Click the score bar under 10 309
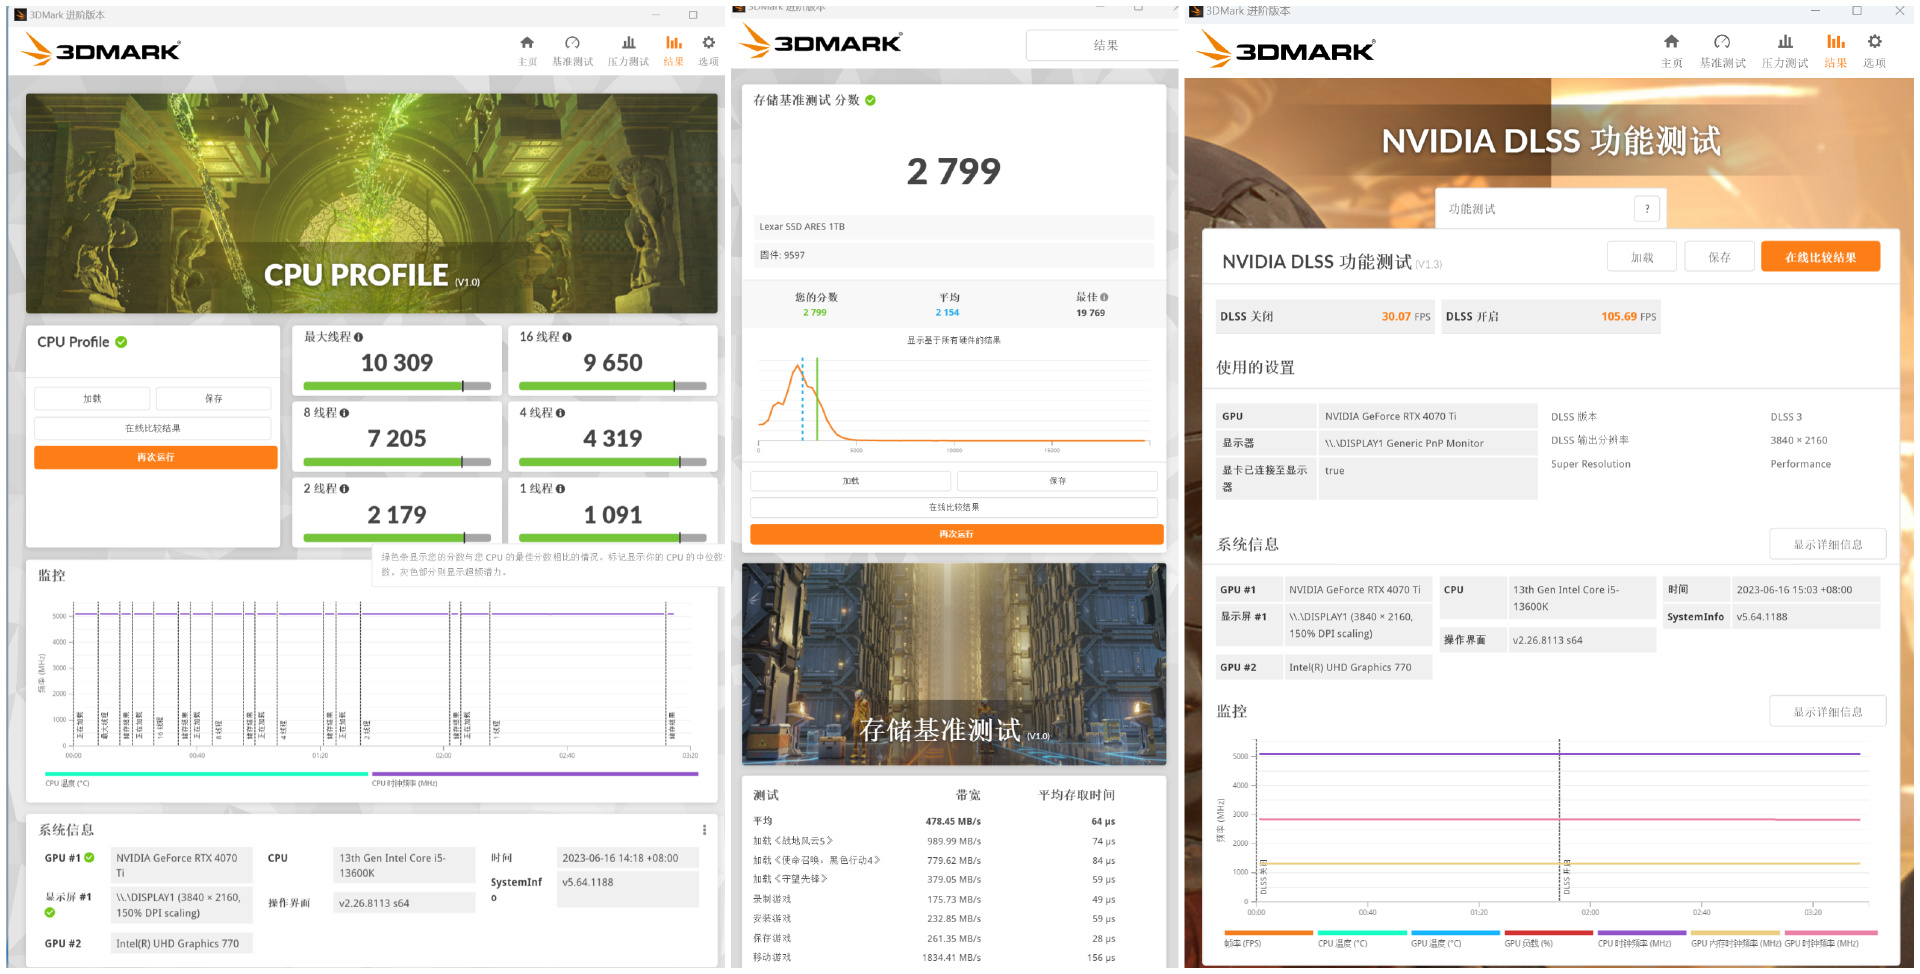 click(x=397, y=386)
